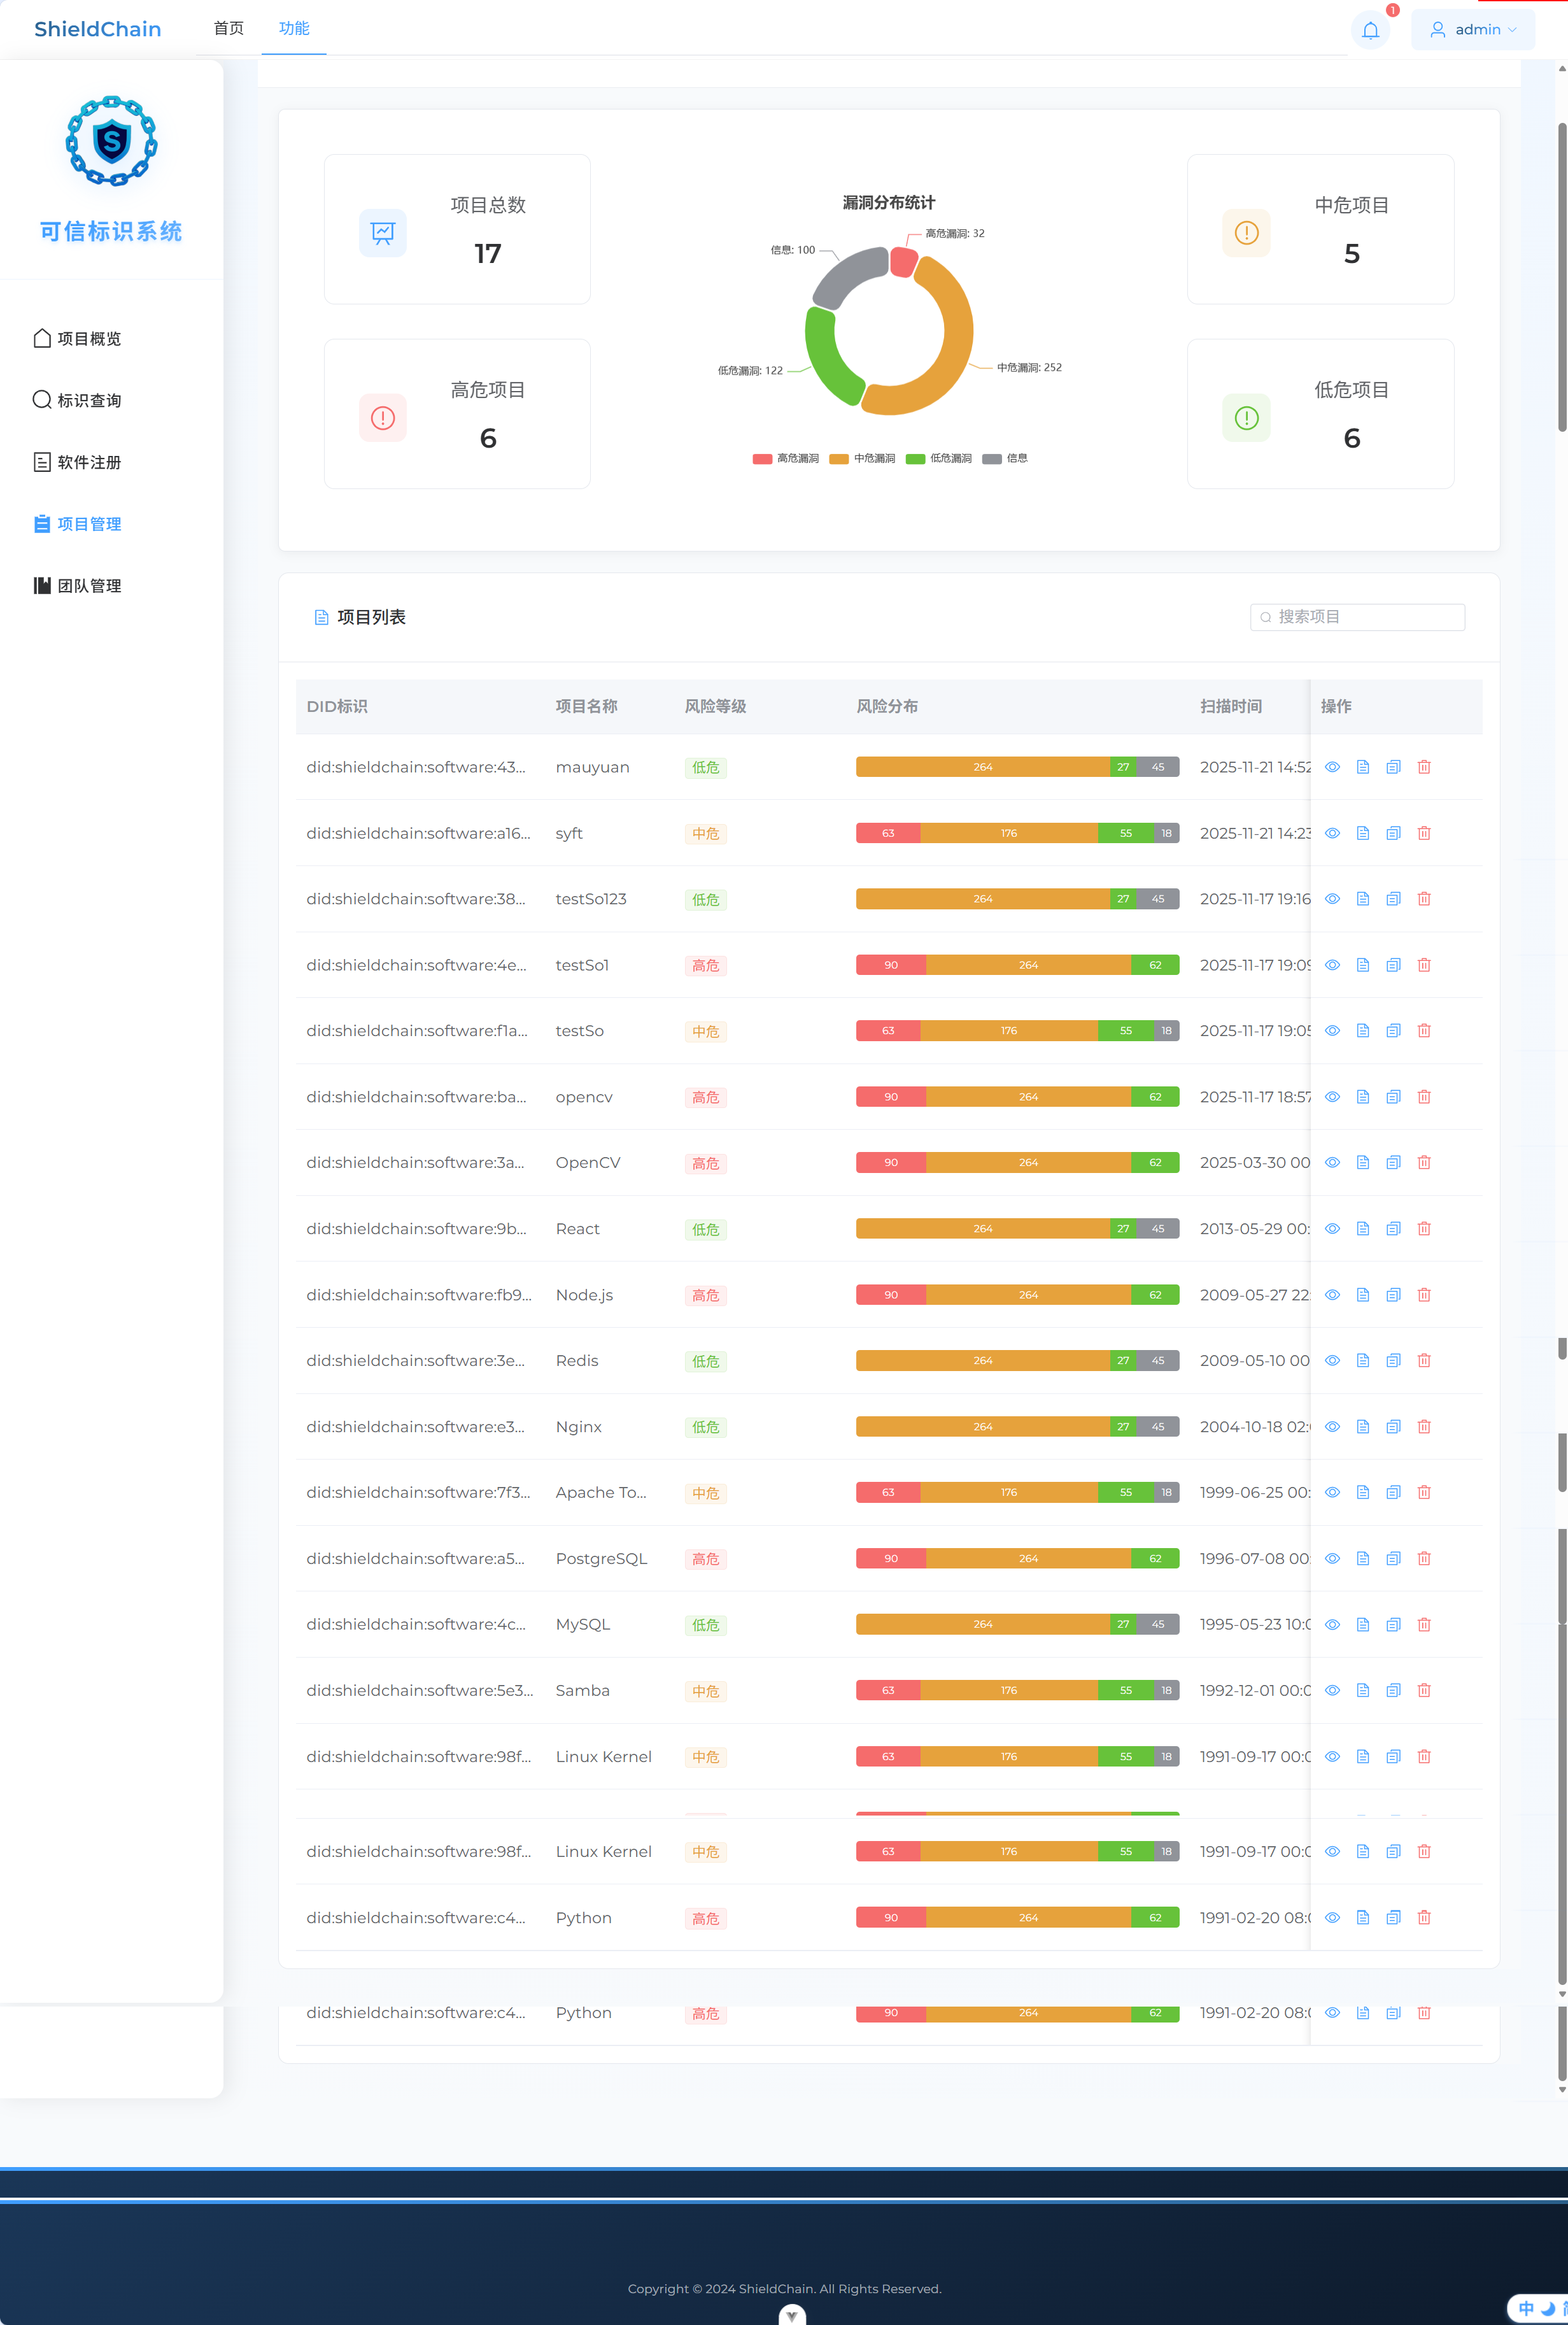Delete the testSo123 project

point(1424,899)
